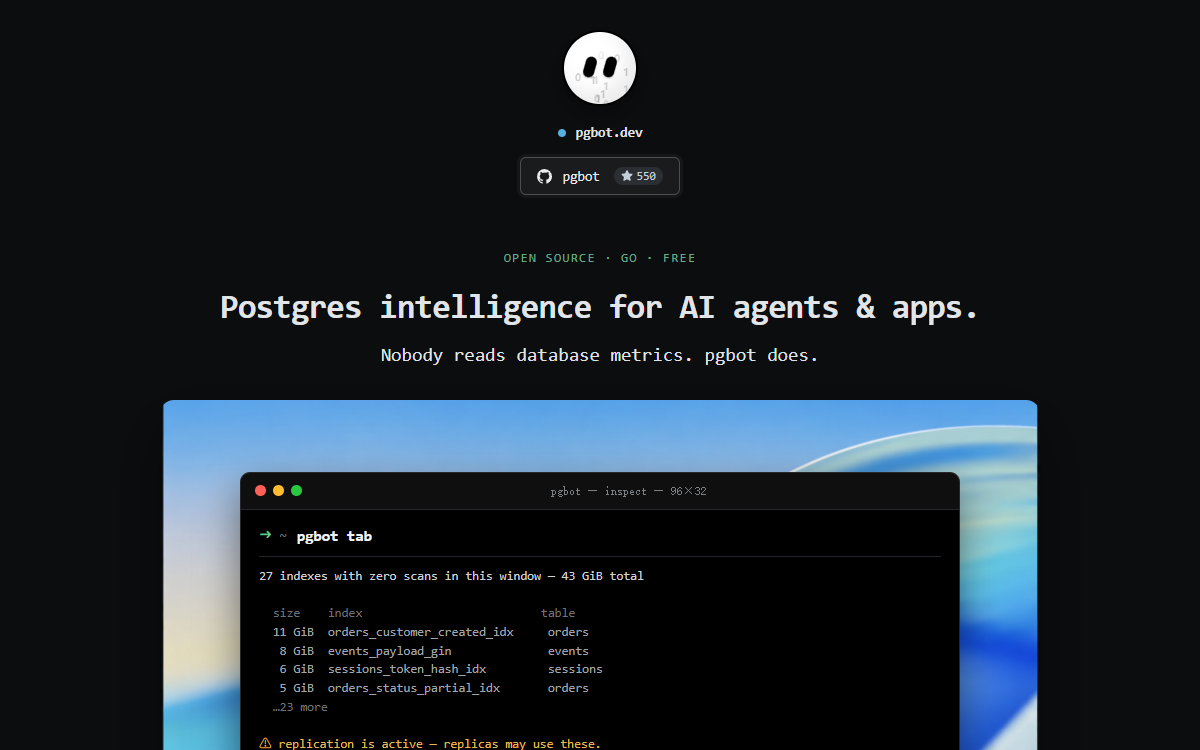Click the 'replication is active' warning text

[x=440, y=744]
